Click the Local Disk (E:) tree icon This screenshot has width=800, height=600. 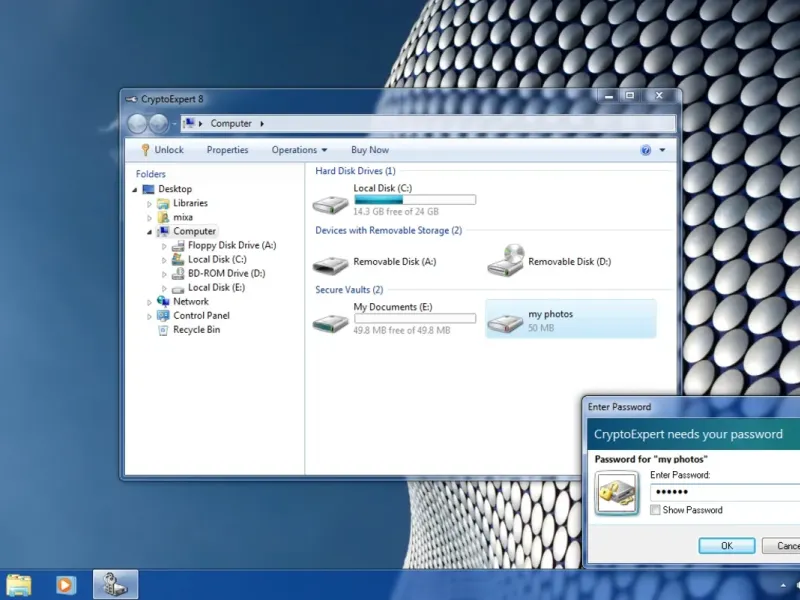(178, 289)
